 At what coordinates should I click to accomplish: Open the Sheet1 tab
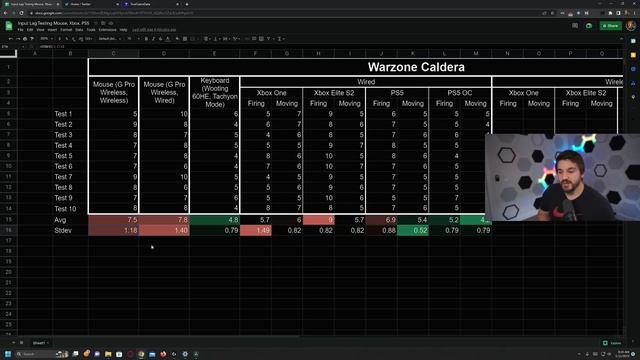[40, 343]
